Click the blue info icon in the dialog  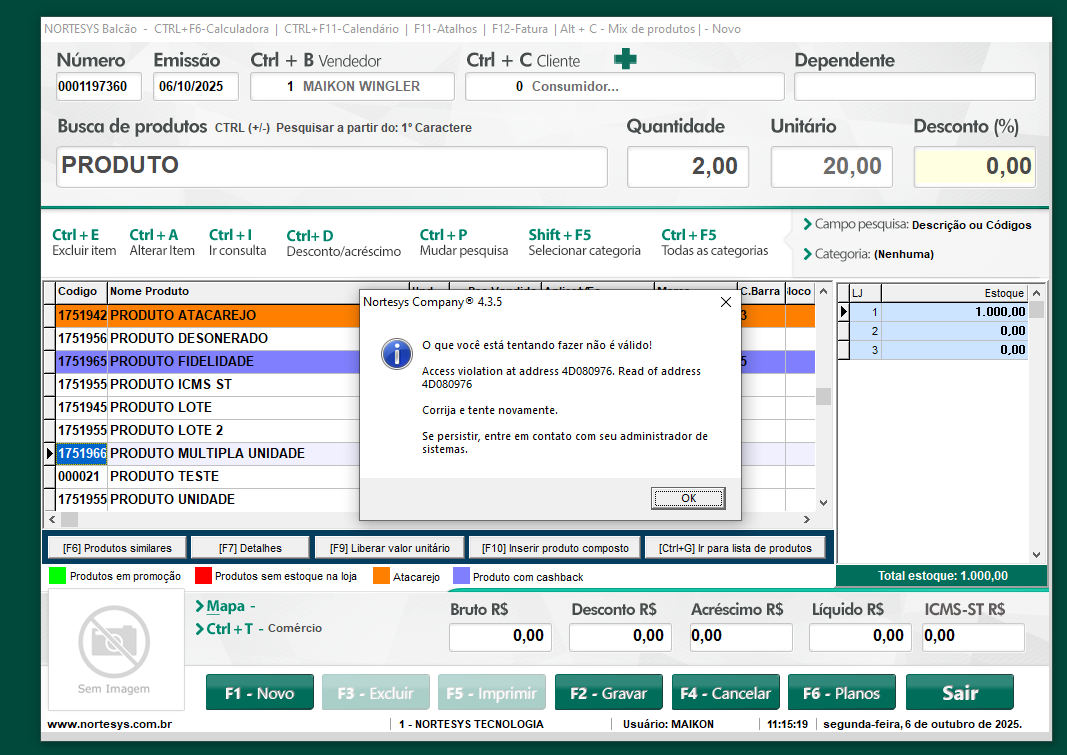coord(398,352)
